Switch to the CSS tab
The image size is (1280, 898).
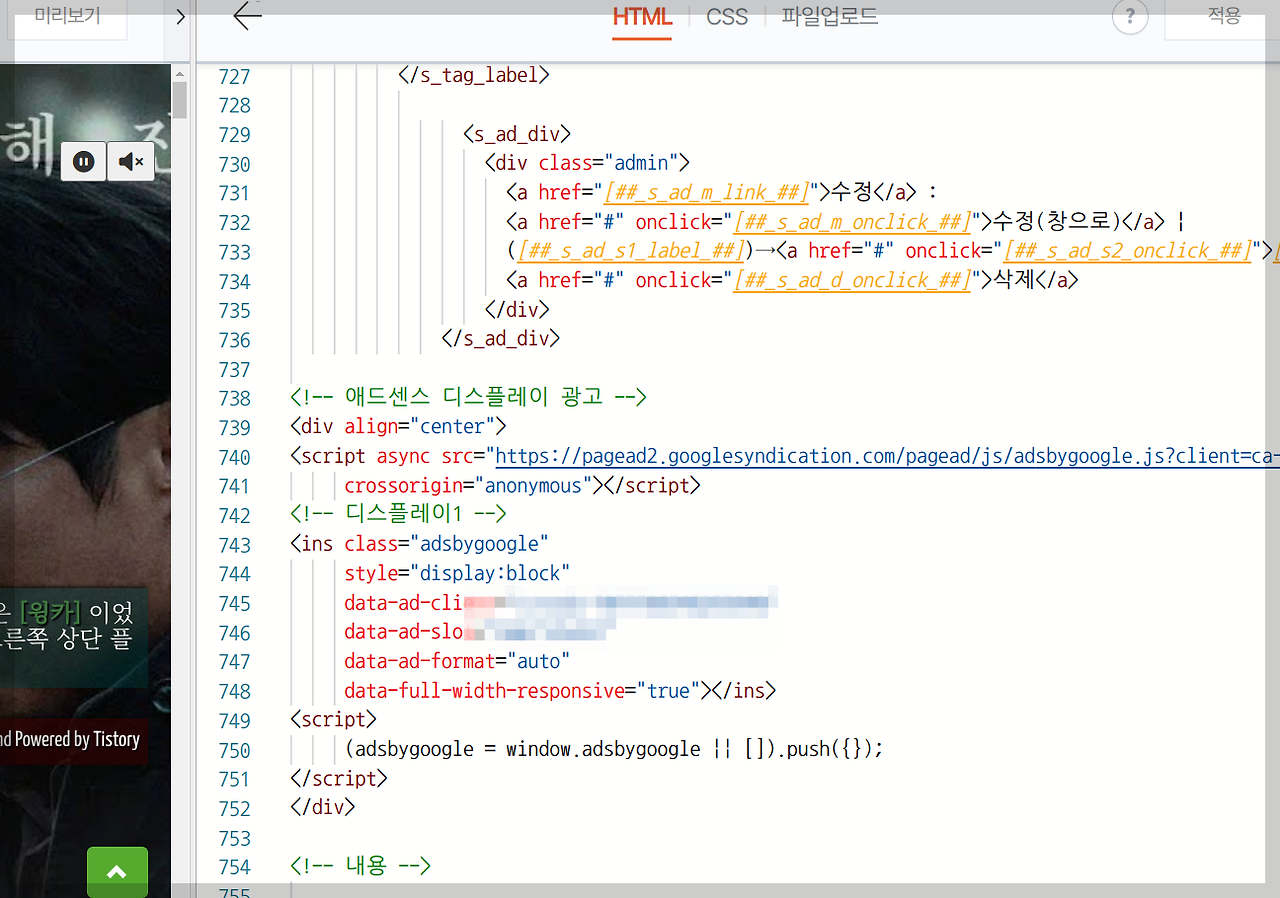(727, 17)
